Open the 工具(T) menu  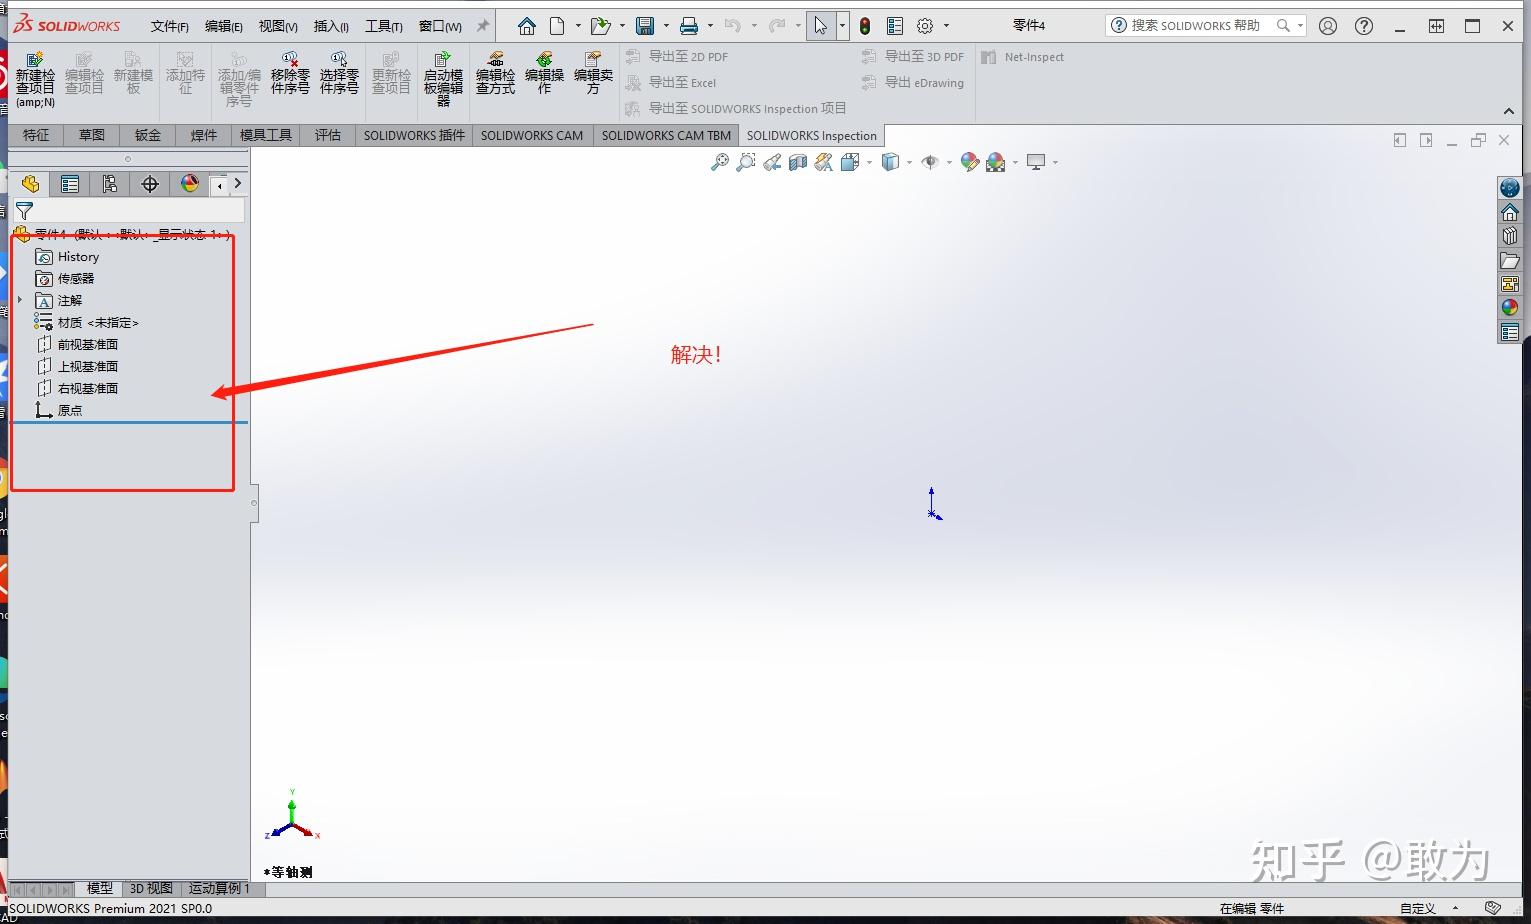(x=384, y=26)
